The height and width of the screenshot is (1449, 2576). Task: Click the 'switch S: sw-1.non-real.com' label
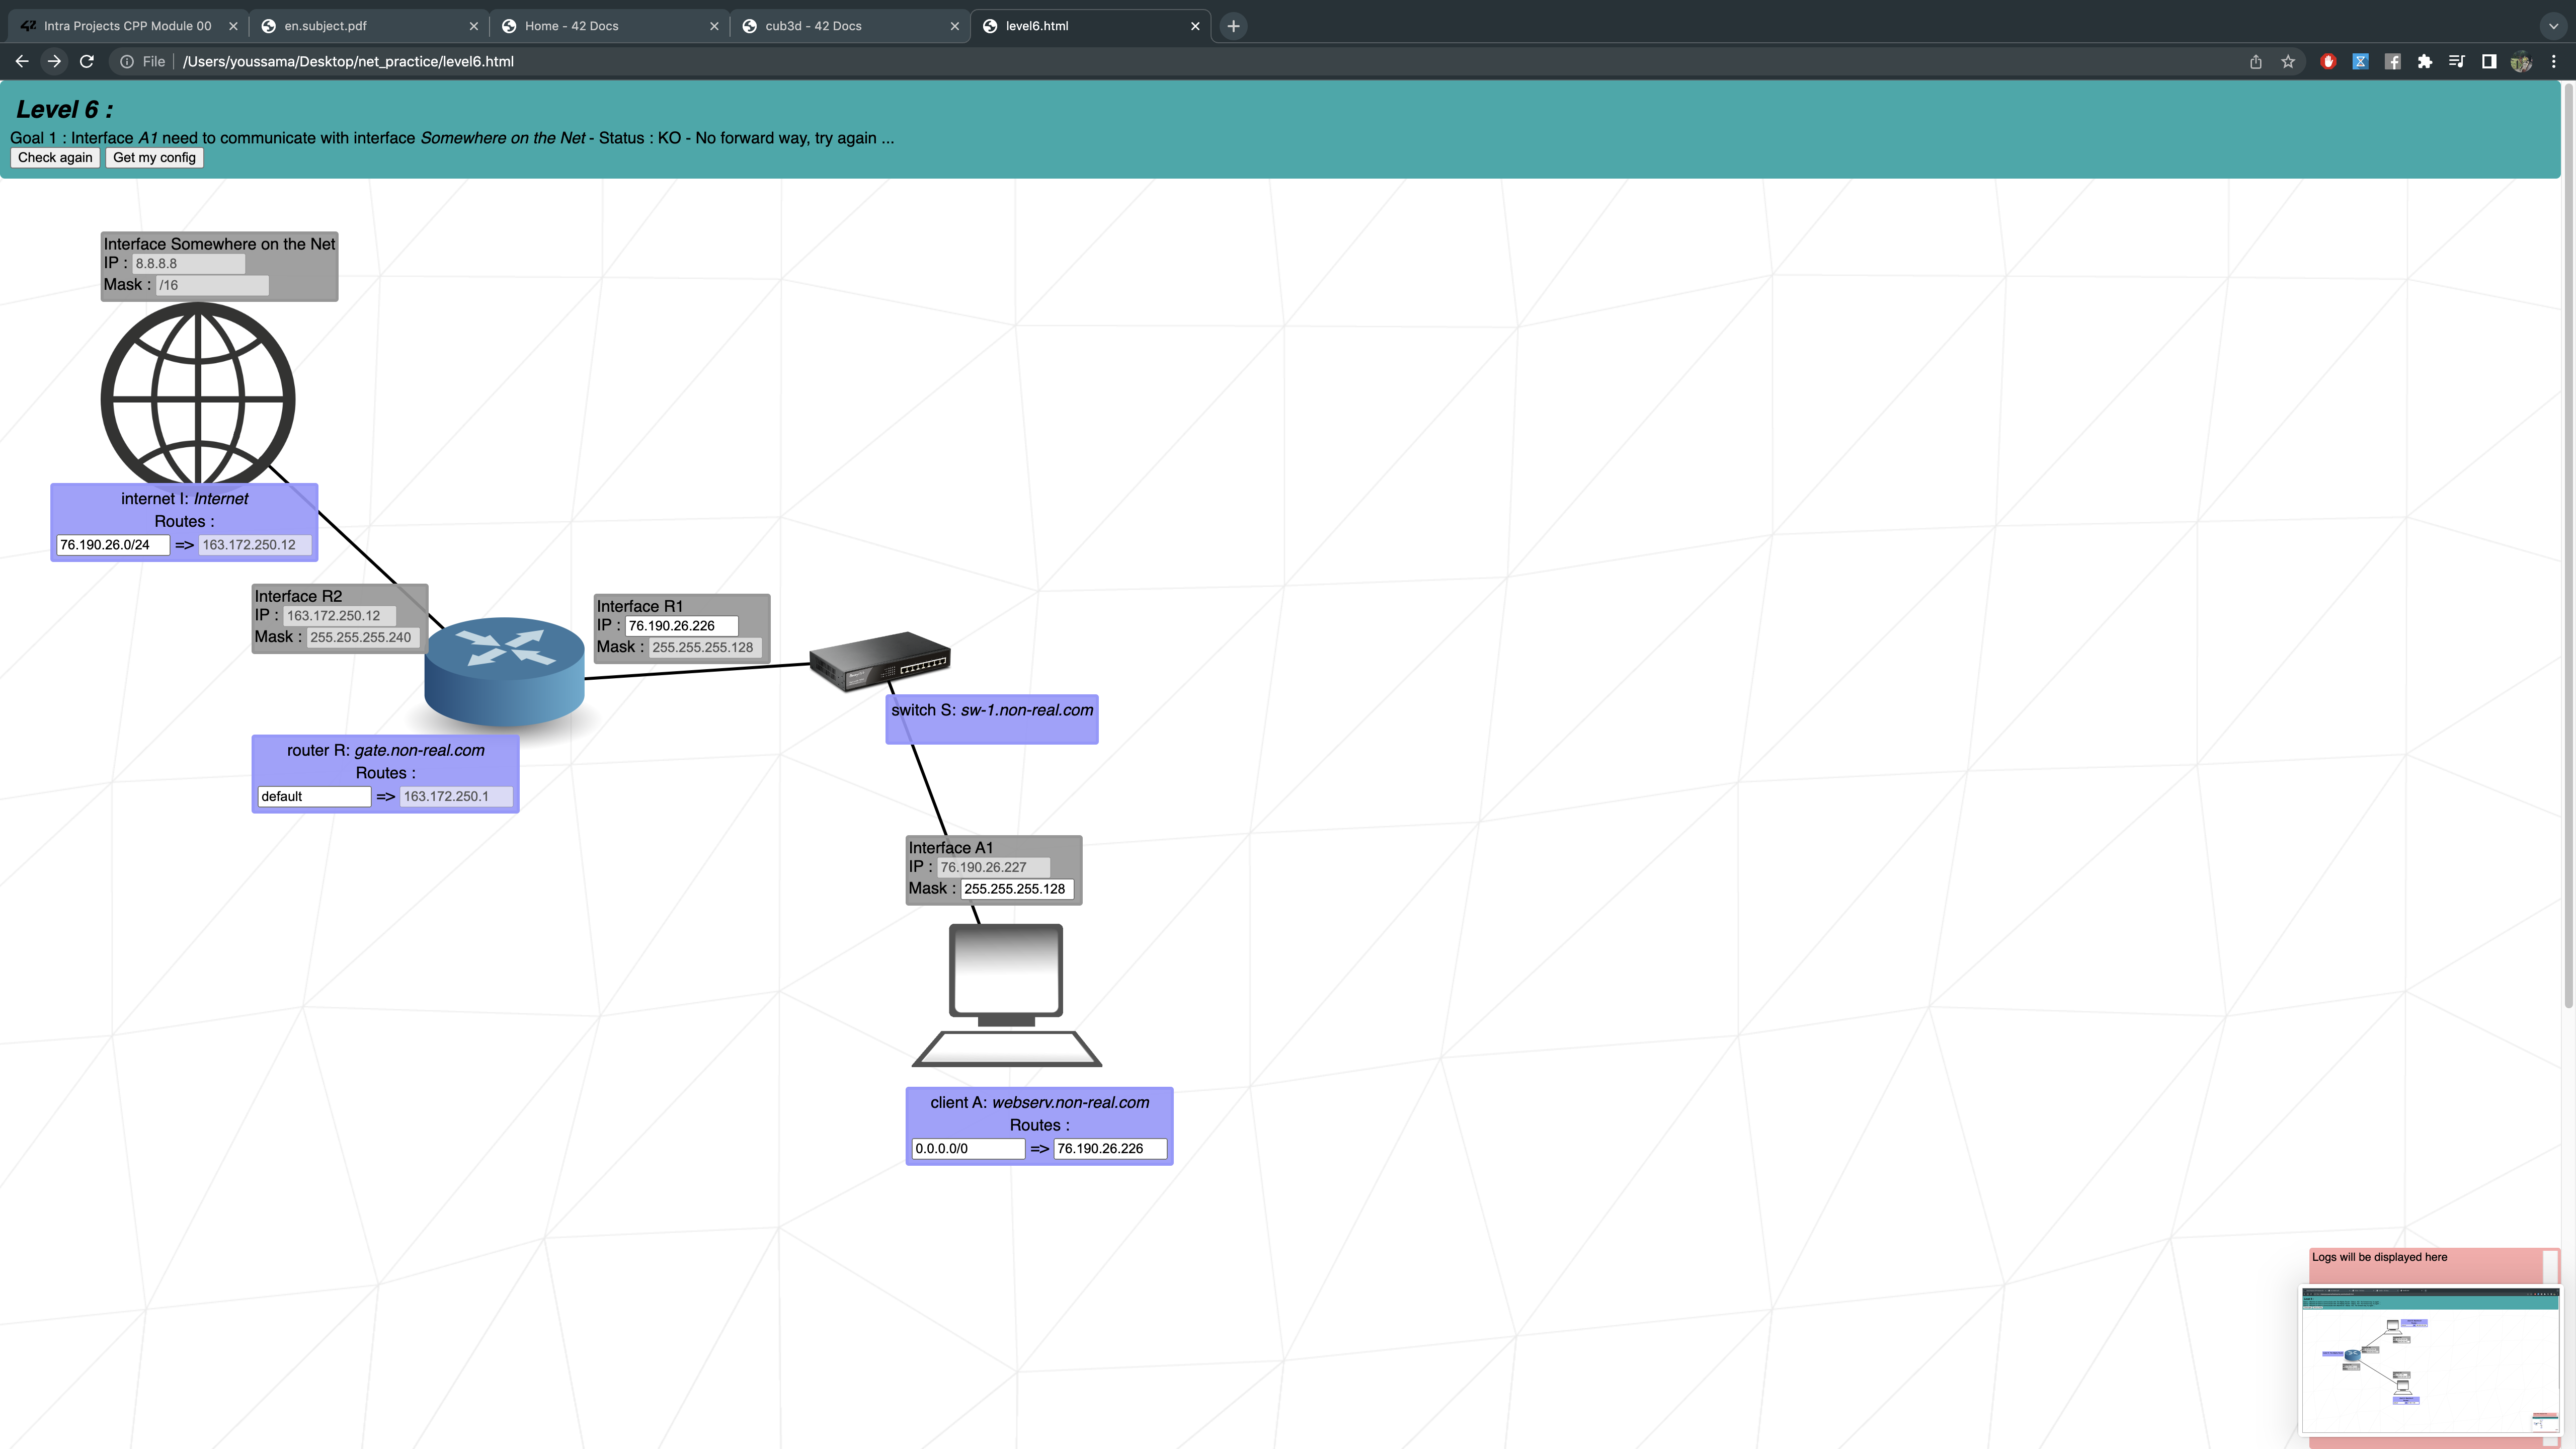(x=992, y=710)
